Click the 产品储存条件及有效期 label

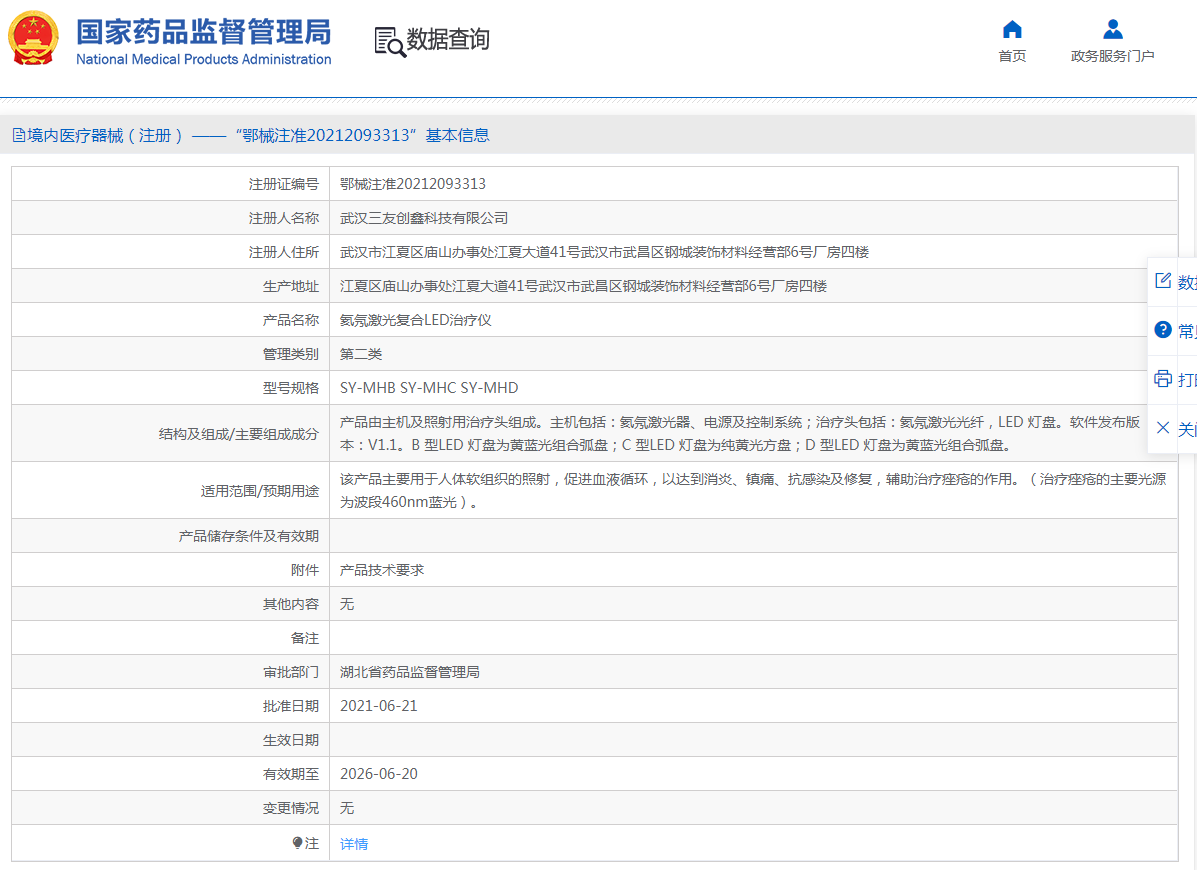(x=249, y=536)
